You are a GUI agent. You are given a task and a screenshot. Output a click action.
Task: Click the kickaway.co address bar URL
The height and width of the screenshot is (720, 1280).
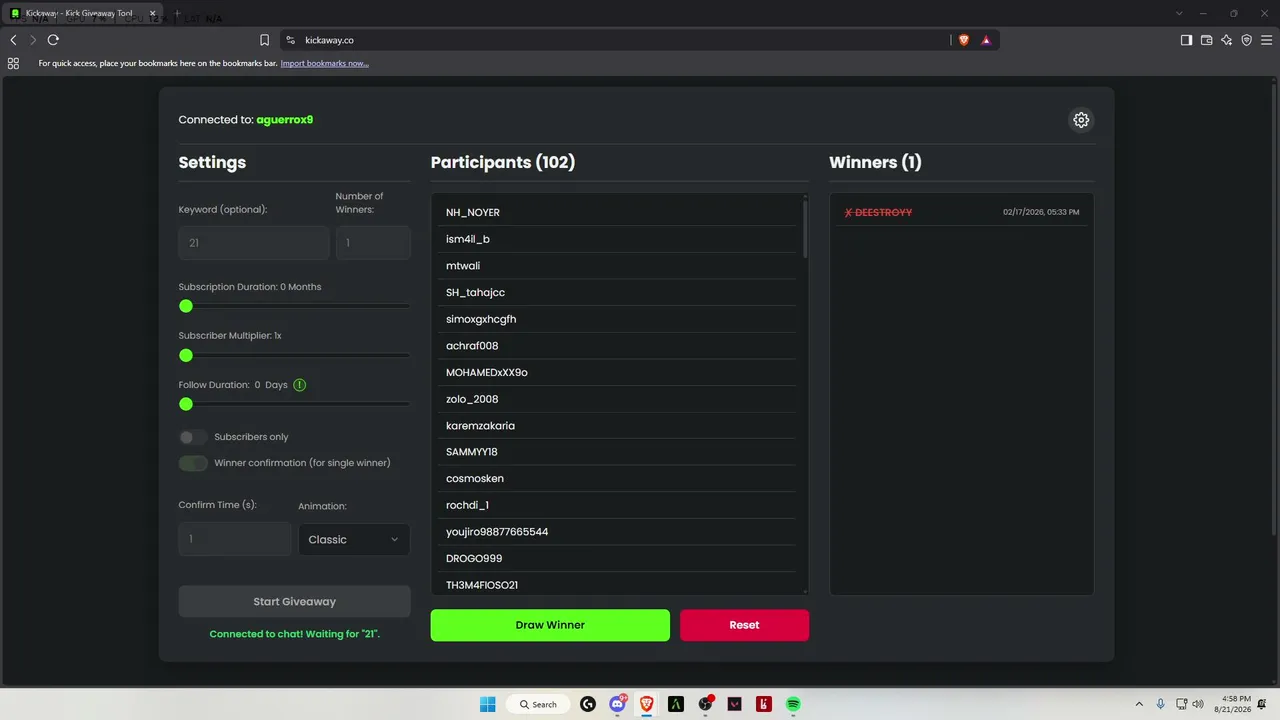[329, 40]
